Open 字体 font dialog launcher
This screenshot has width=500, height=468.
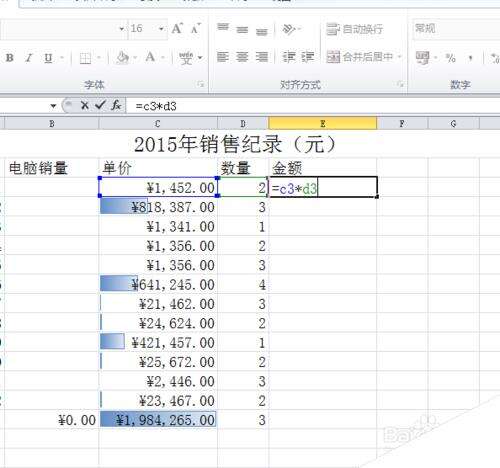coord(200,84)
